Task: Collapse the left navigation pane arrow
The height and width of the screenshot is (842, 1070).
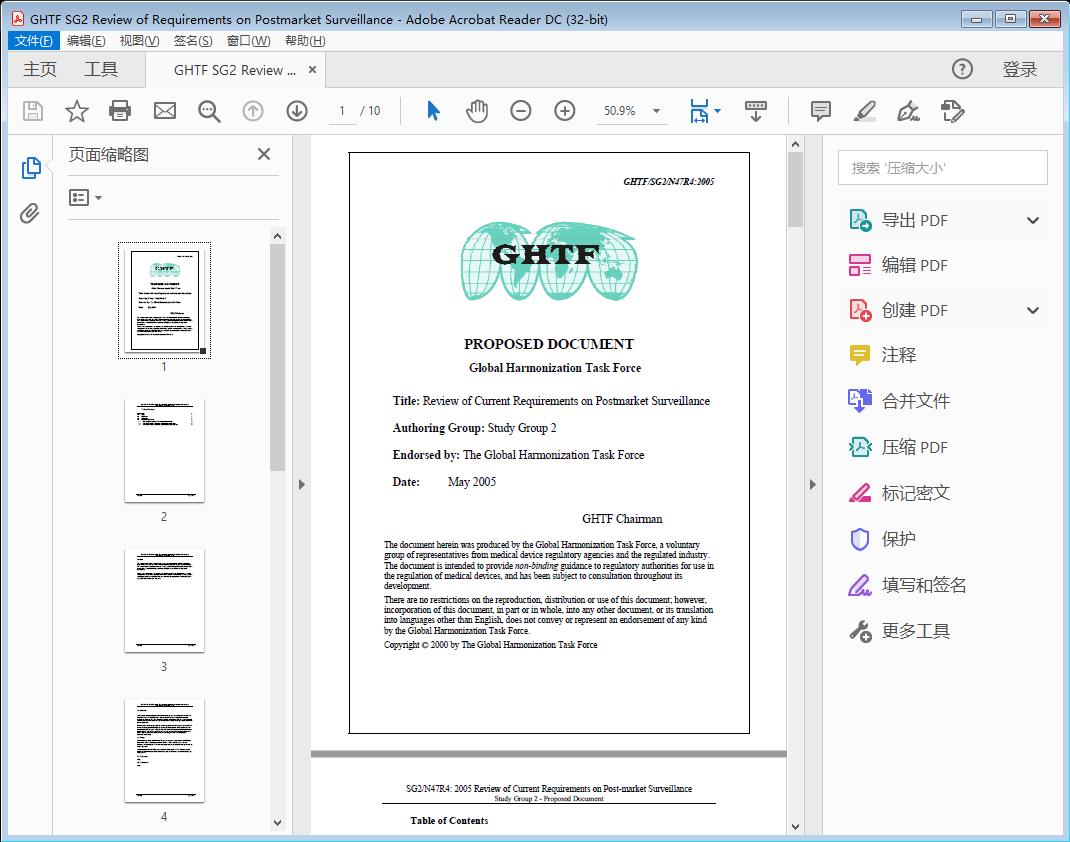Action: (302, 484)
